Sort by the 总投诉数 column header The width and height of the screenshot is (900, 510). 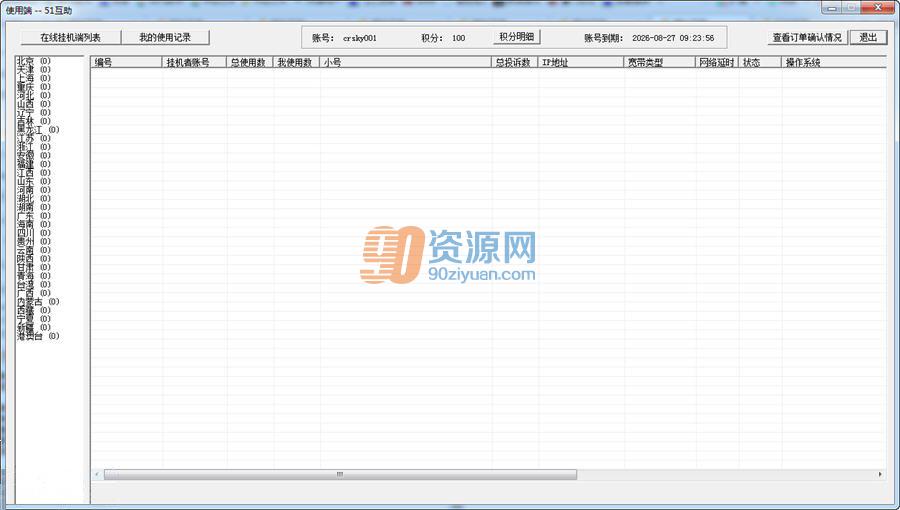(x=514, y=62)
